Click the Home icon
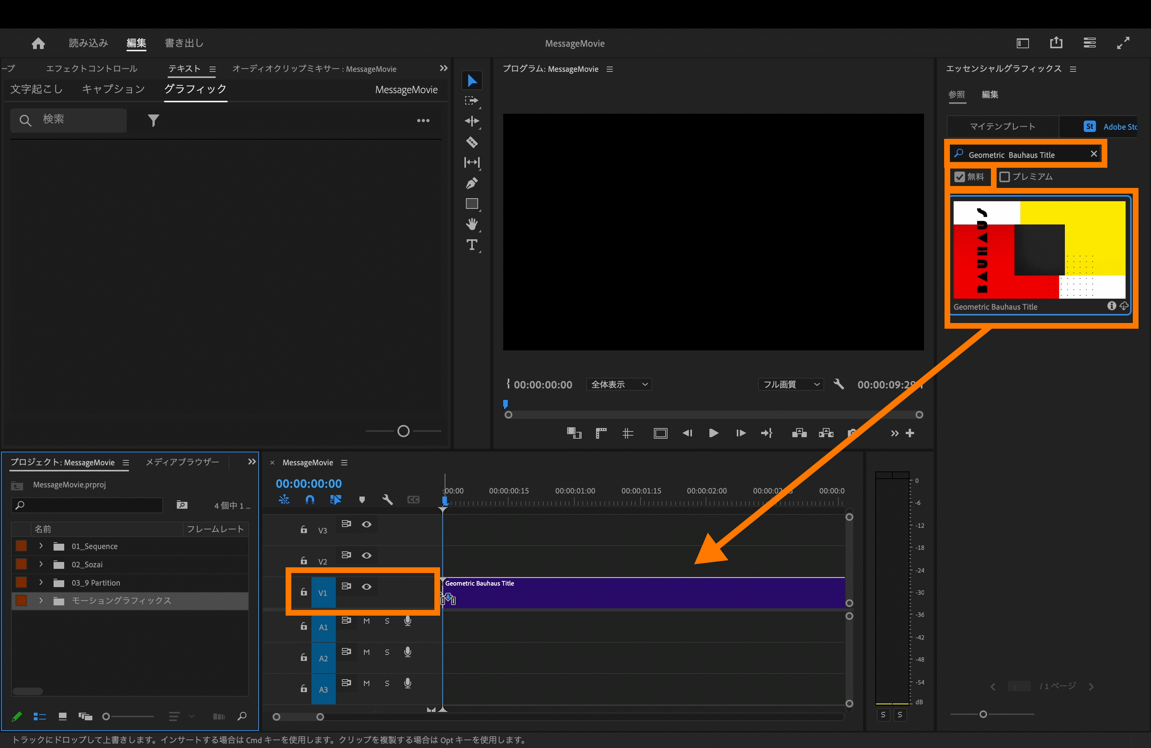This screenshot has width=1151, height=748. [38, 44]
